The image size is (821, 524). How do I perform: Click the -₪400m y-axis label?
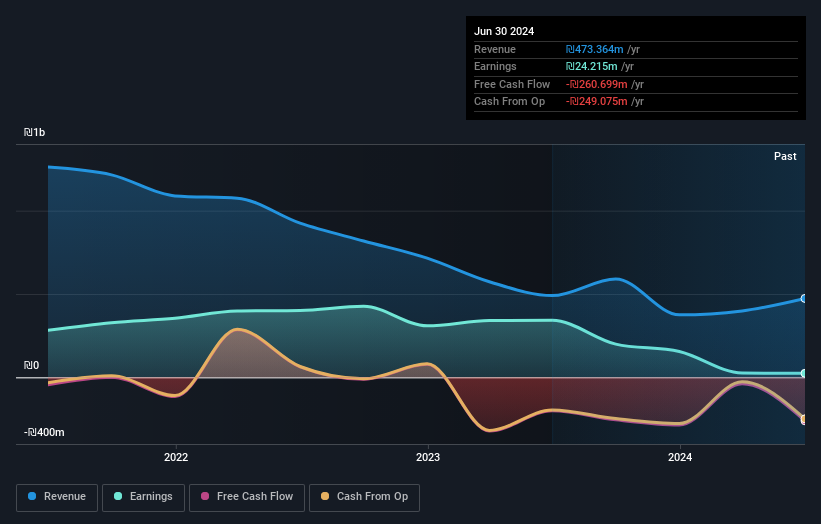point(44,432)
